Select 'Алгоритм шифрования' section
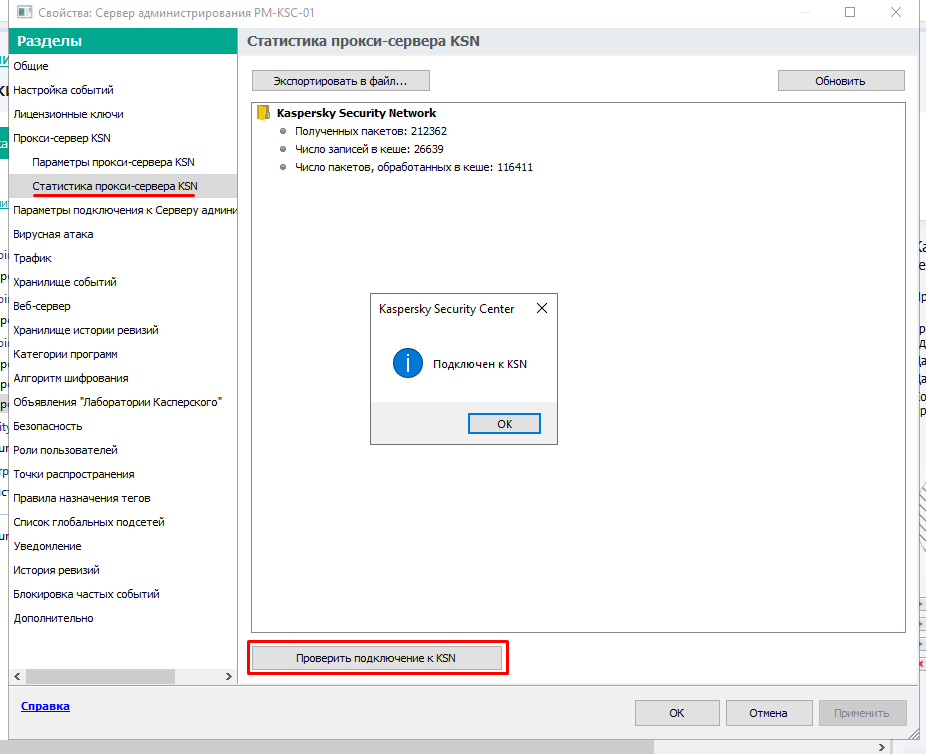926x754 pixels. pyautogui.click(x=123, y=378)
